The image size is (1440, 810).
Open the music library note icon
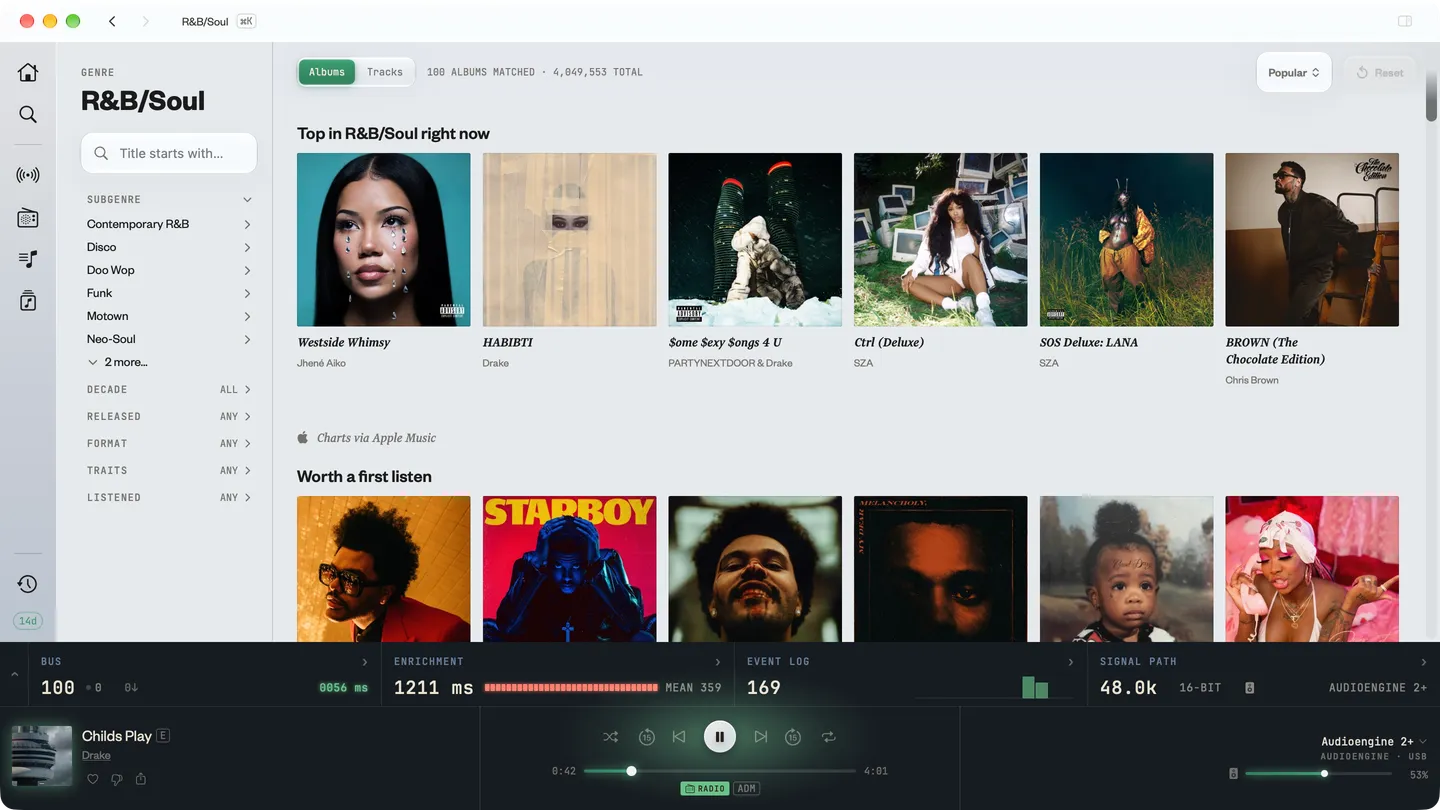(28, 301)
